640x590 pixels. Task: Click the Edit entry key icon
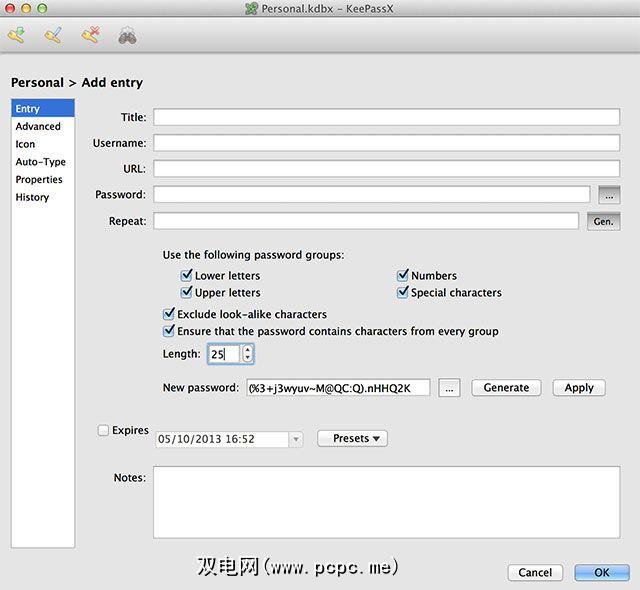point(53,37)
